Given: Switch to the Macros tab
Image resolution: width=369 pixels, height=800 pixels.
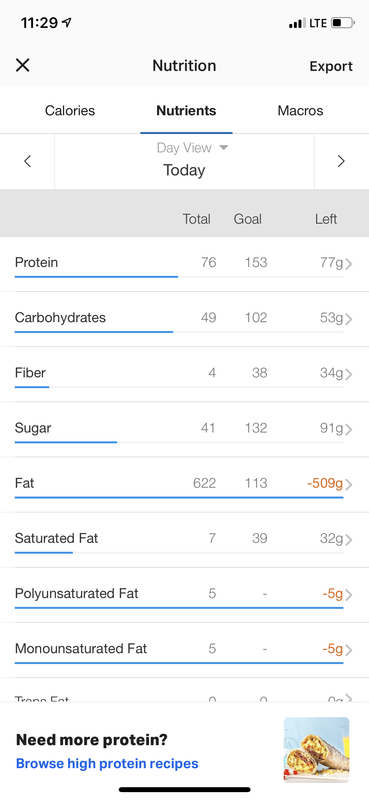Looking at the screenshot, I should [x=300, y=111].
